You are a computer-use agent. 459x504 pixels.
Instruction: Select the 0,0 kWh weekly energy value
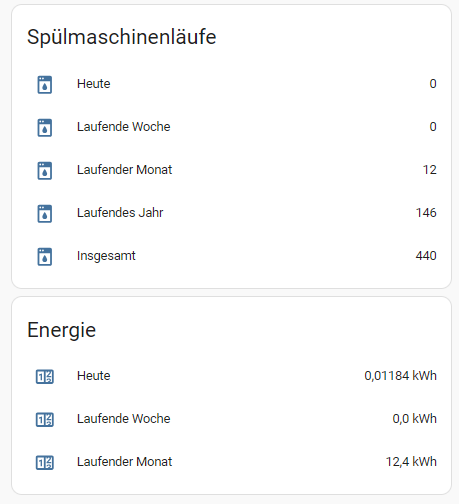click(414, 419)
